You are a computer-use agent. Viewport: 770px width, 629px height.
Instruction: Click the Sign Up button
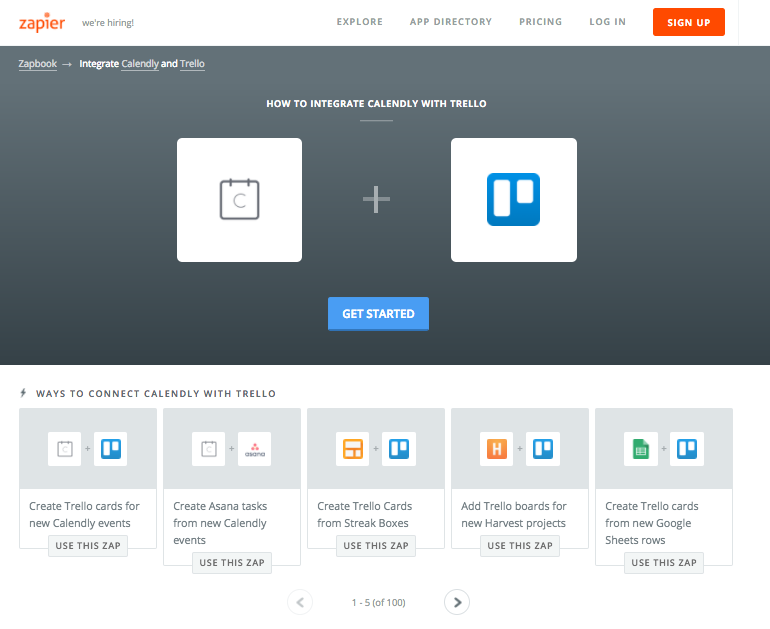pyautogui.click(x=688, y=22)
